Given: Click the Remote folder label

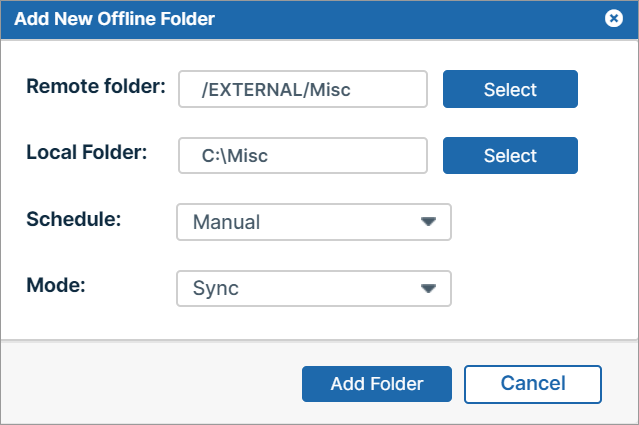Looking at the screenshot, I should tap(96, 86).
